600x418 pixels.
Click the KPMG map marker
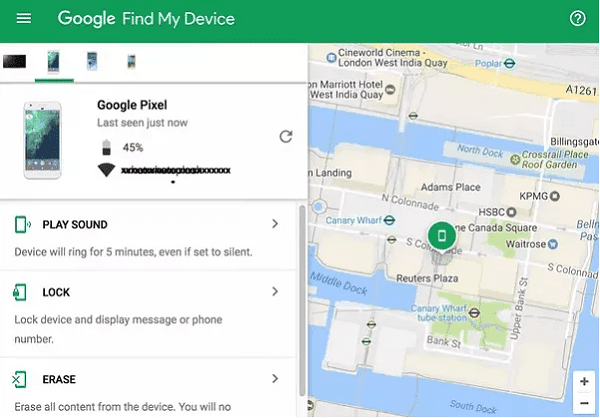click(554, 196)
